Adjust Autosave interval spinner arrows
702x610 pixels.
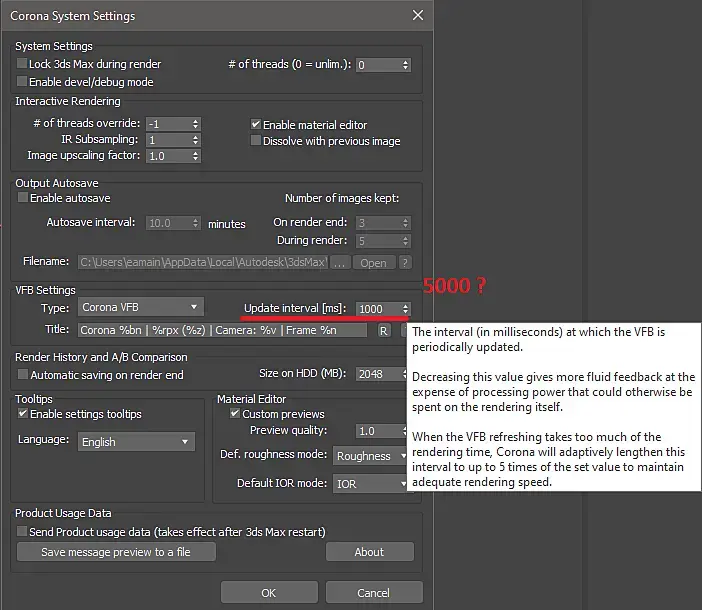coord(196,223)
